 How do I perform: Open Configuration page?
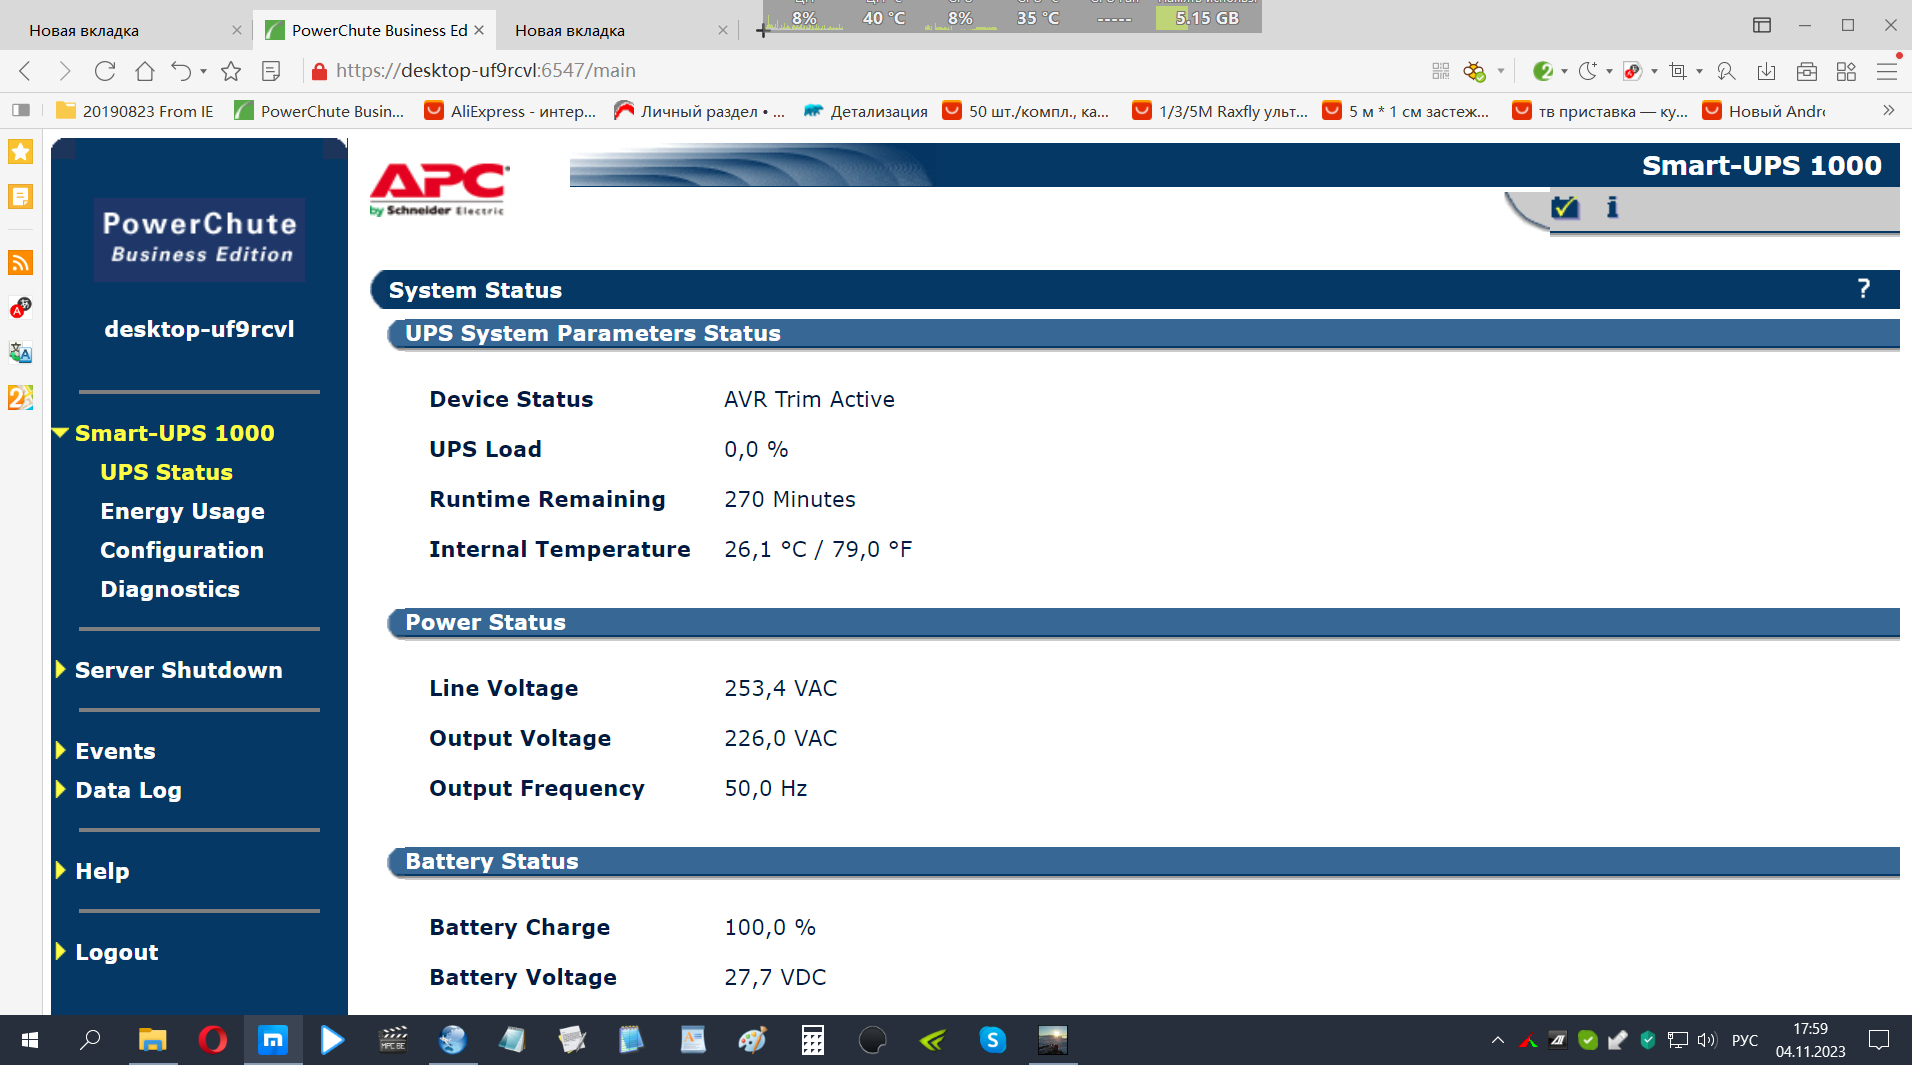click(x=182, y=550)
